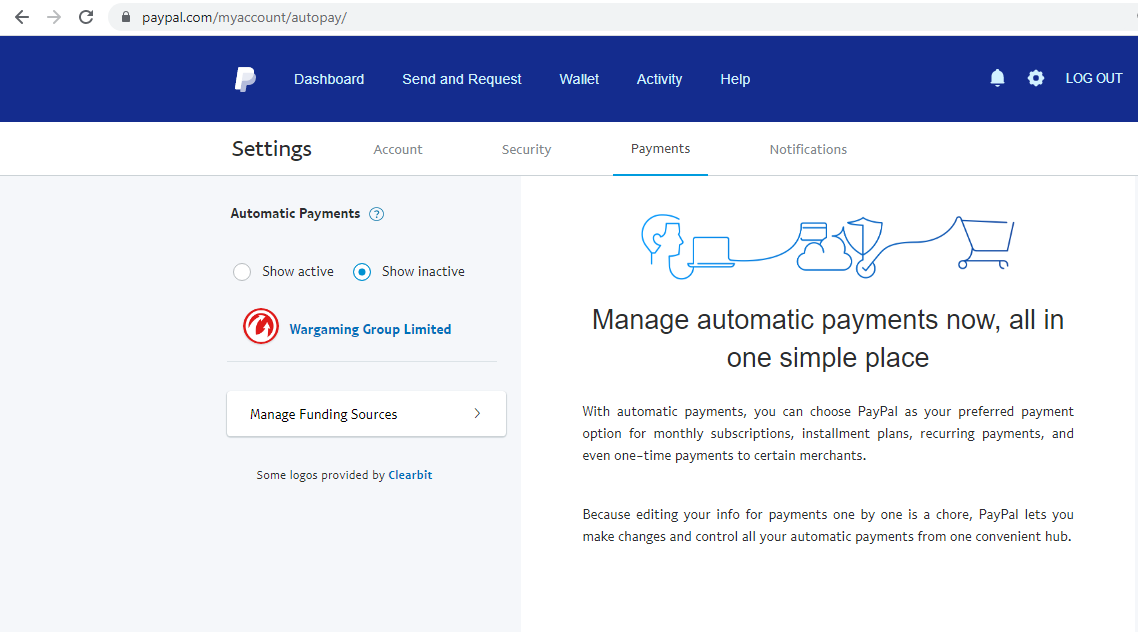1138x632 pixels.
Task: Select the Show active radio button
Action: [242, 272]
